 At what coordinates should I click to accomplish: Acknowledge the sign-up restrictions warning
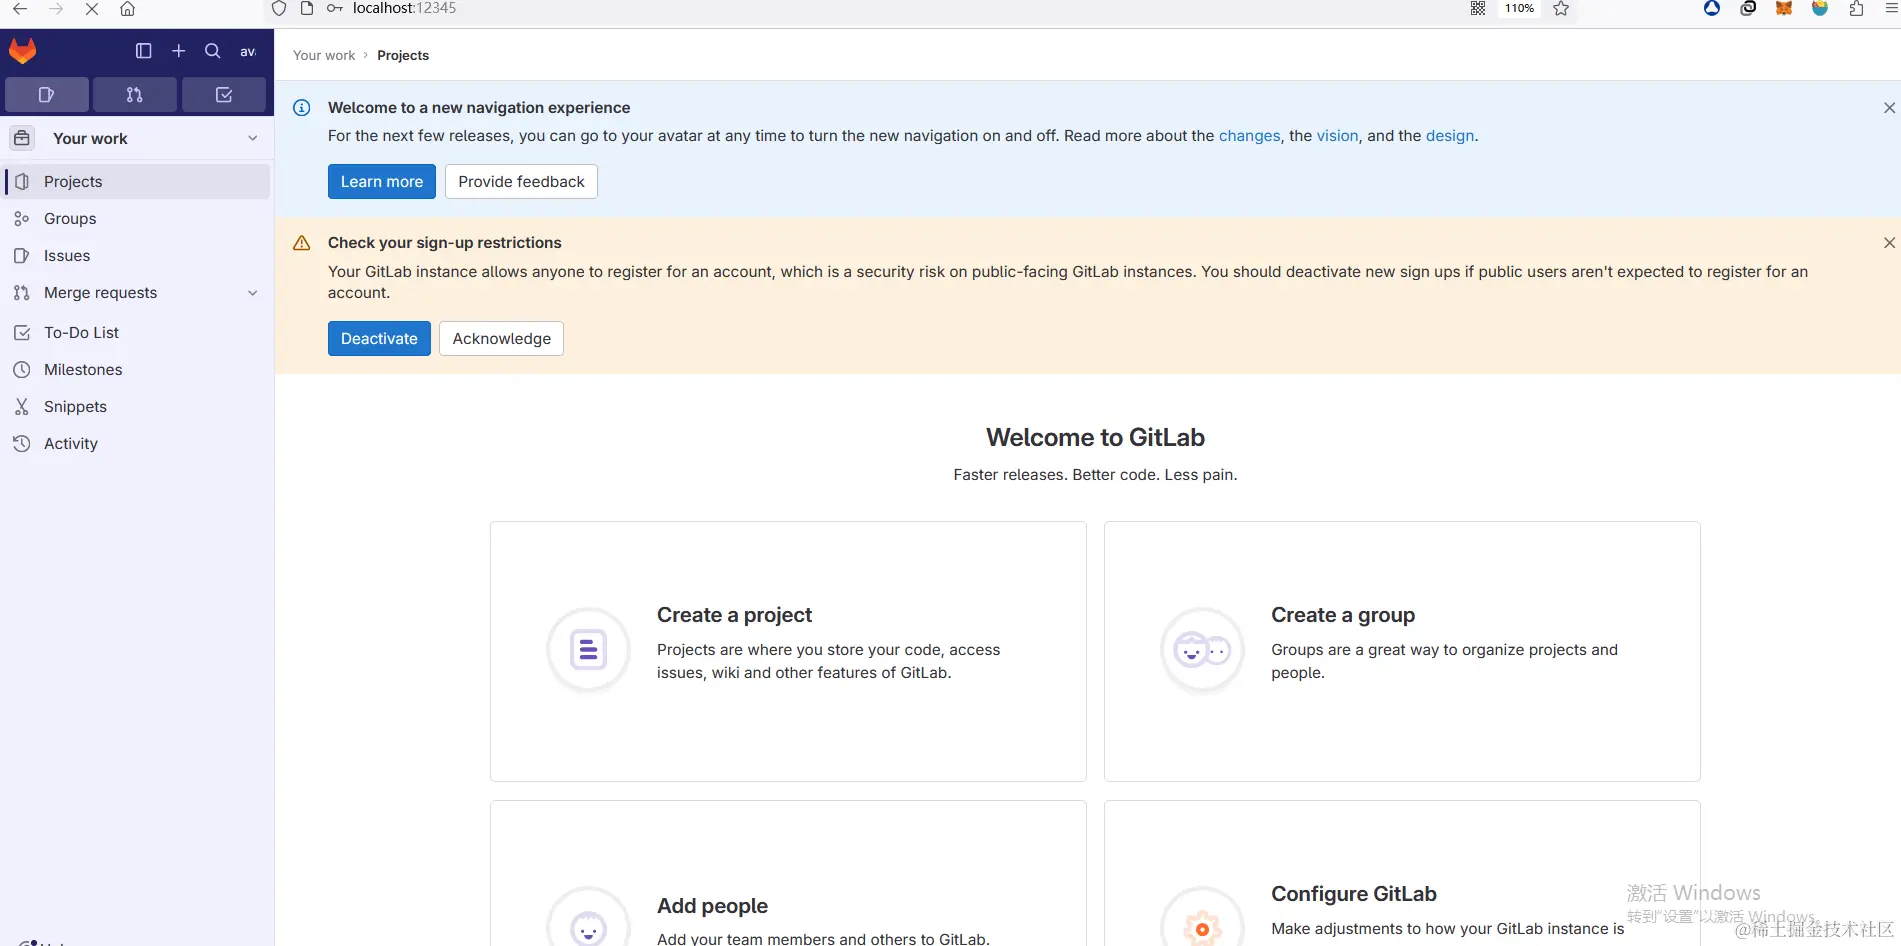tap(501, 339)
